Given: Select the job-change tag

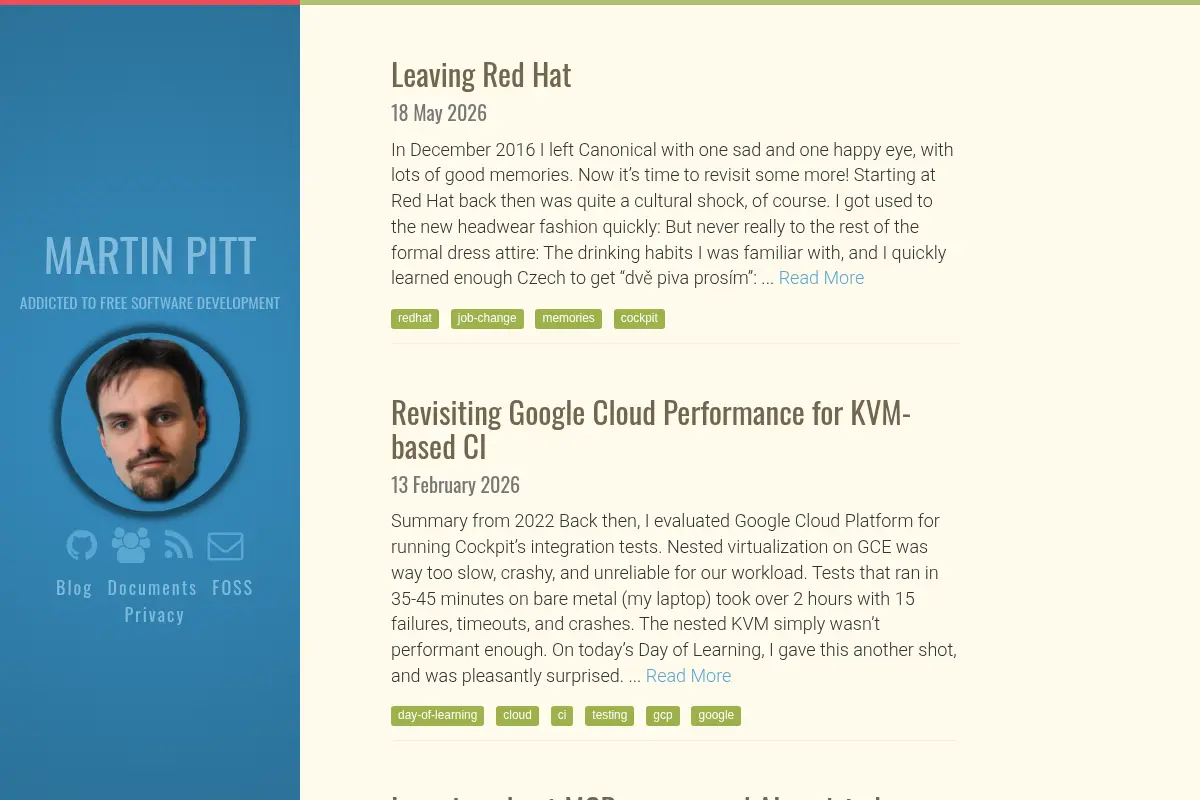Looking at the screenshot, I should point(487,319).
